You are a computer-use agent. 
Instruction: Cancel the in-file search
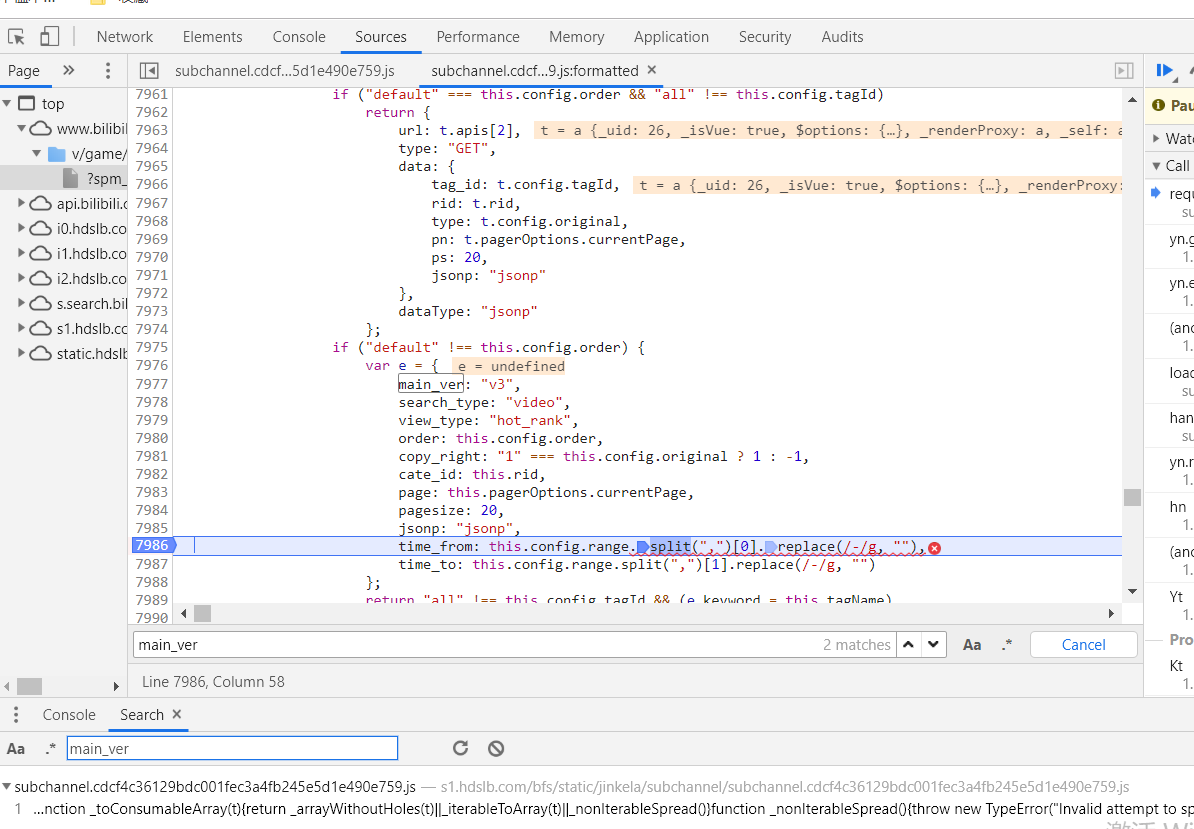tap(1084, 645)
